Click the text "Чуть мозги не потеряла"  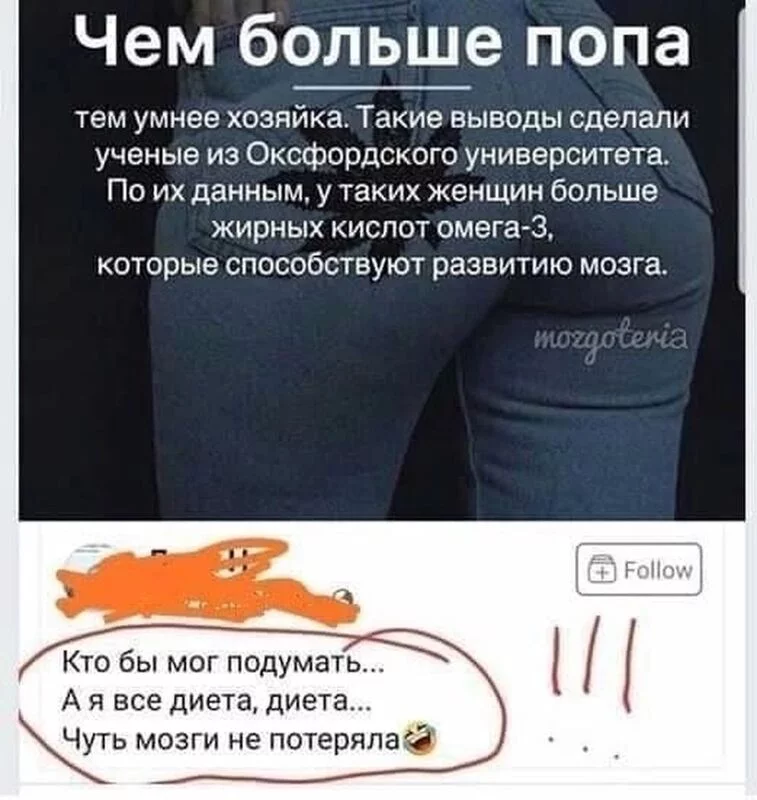(231, 737)
